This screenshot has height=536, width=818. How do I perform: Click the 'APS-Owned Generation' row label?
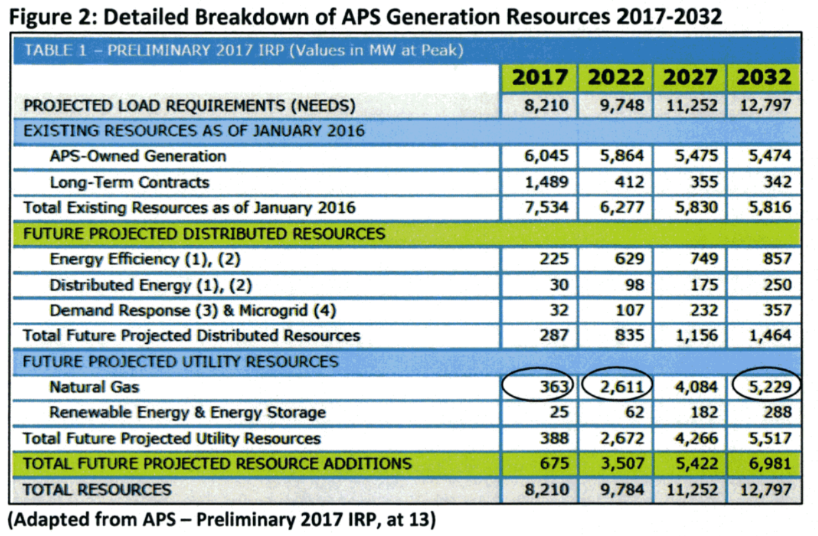click(138, 156)
